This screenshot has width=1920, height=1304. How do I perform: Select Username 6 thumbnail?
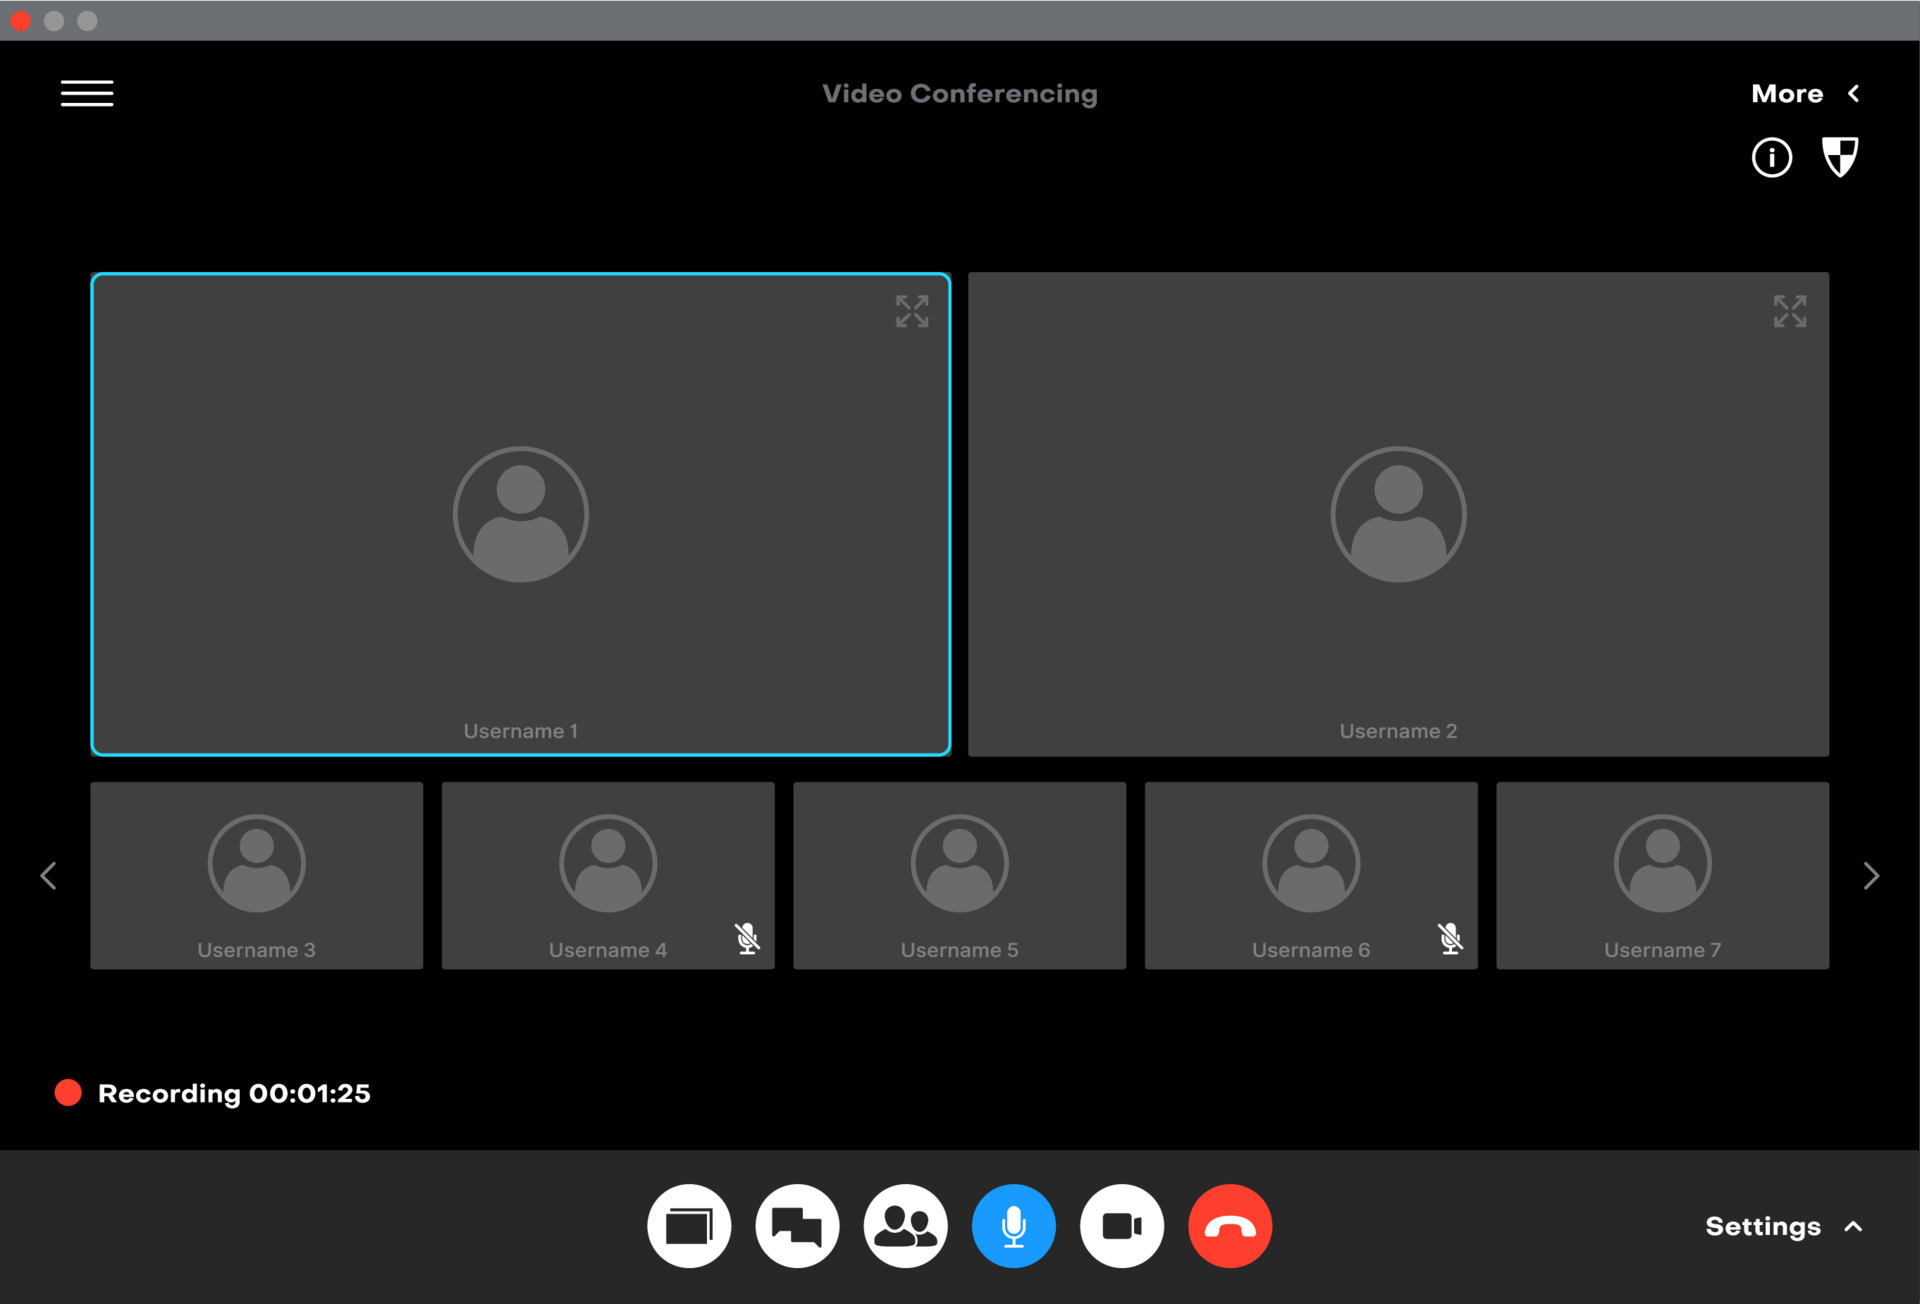pyautogui.click(x=1311, y=875)
